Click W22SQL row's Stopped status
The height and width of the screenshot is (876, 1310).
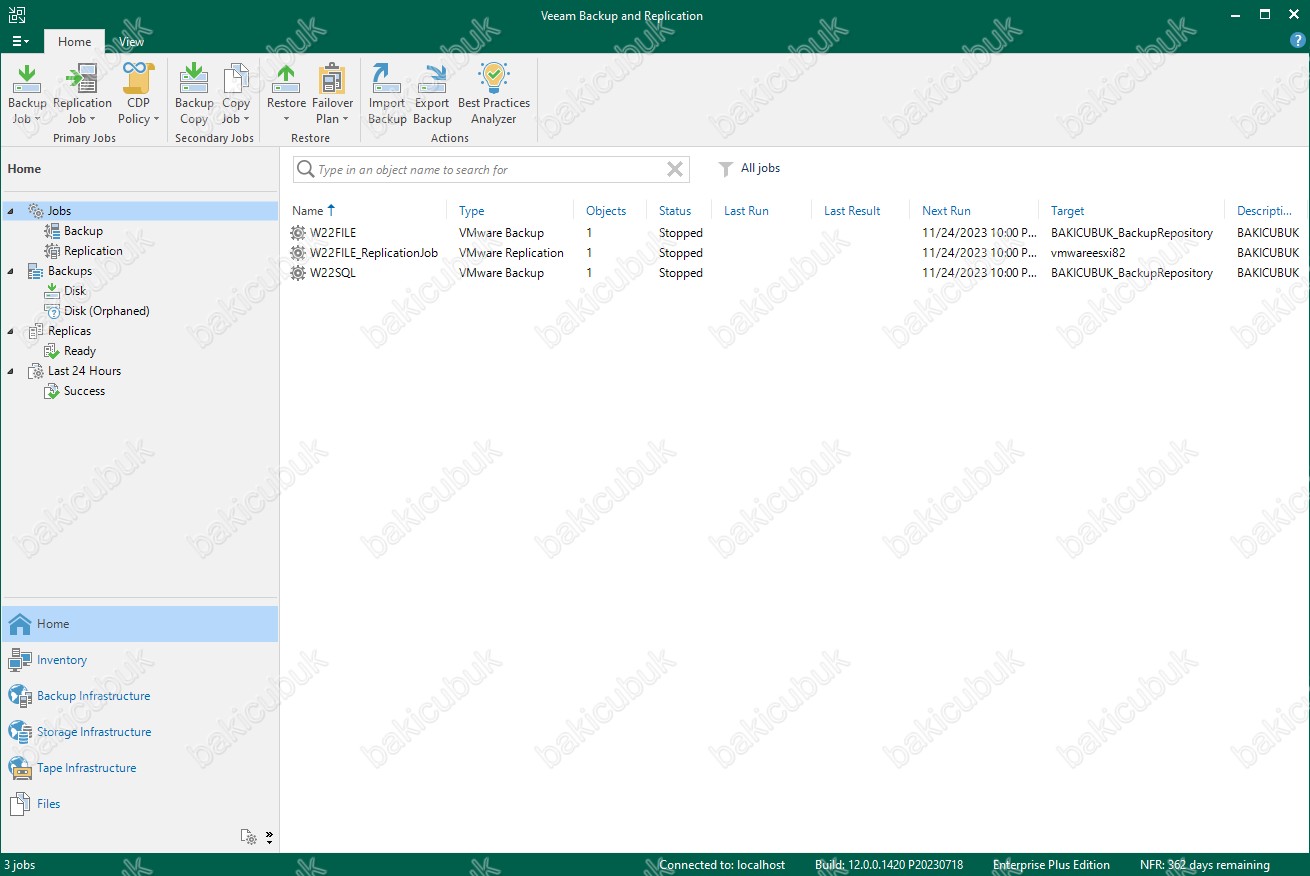[681, 273]
